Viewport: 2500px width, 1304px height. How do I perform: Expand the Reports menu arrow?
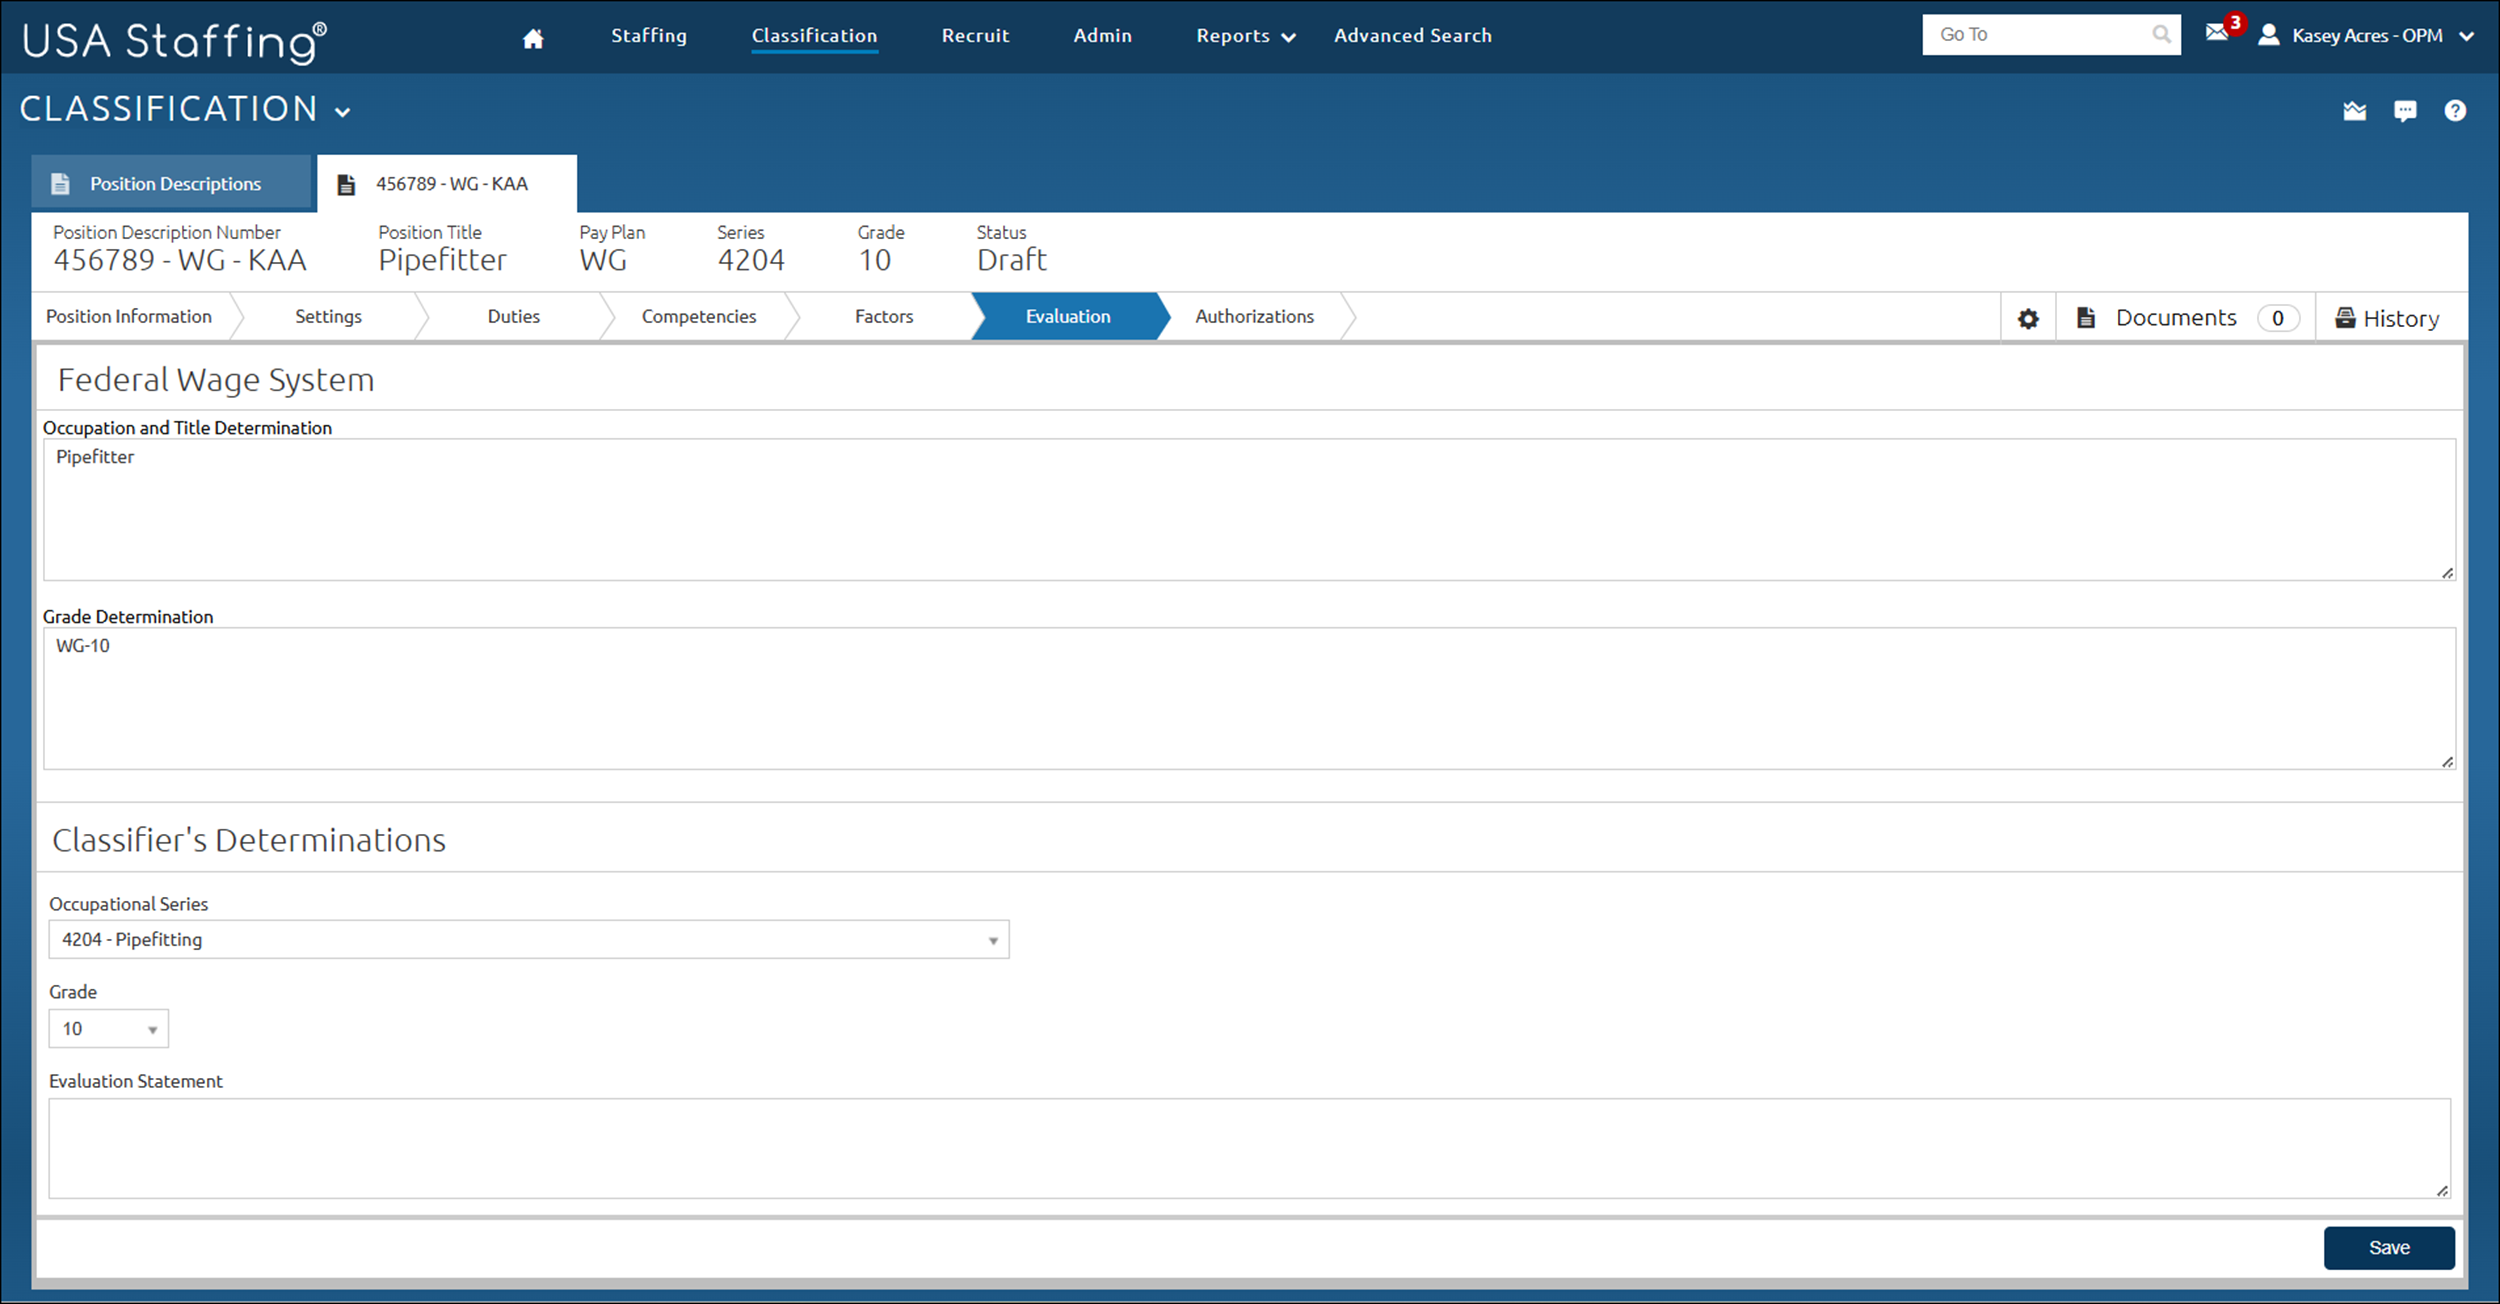(1289, 38)
